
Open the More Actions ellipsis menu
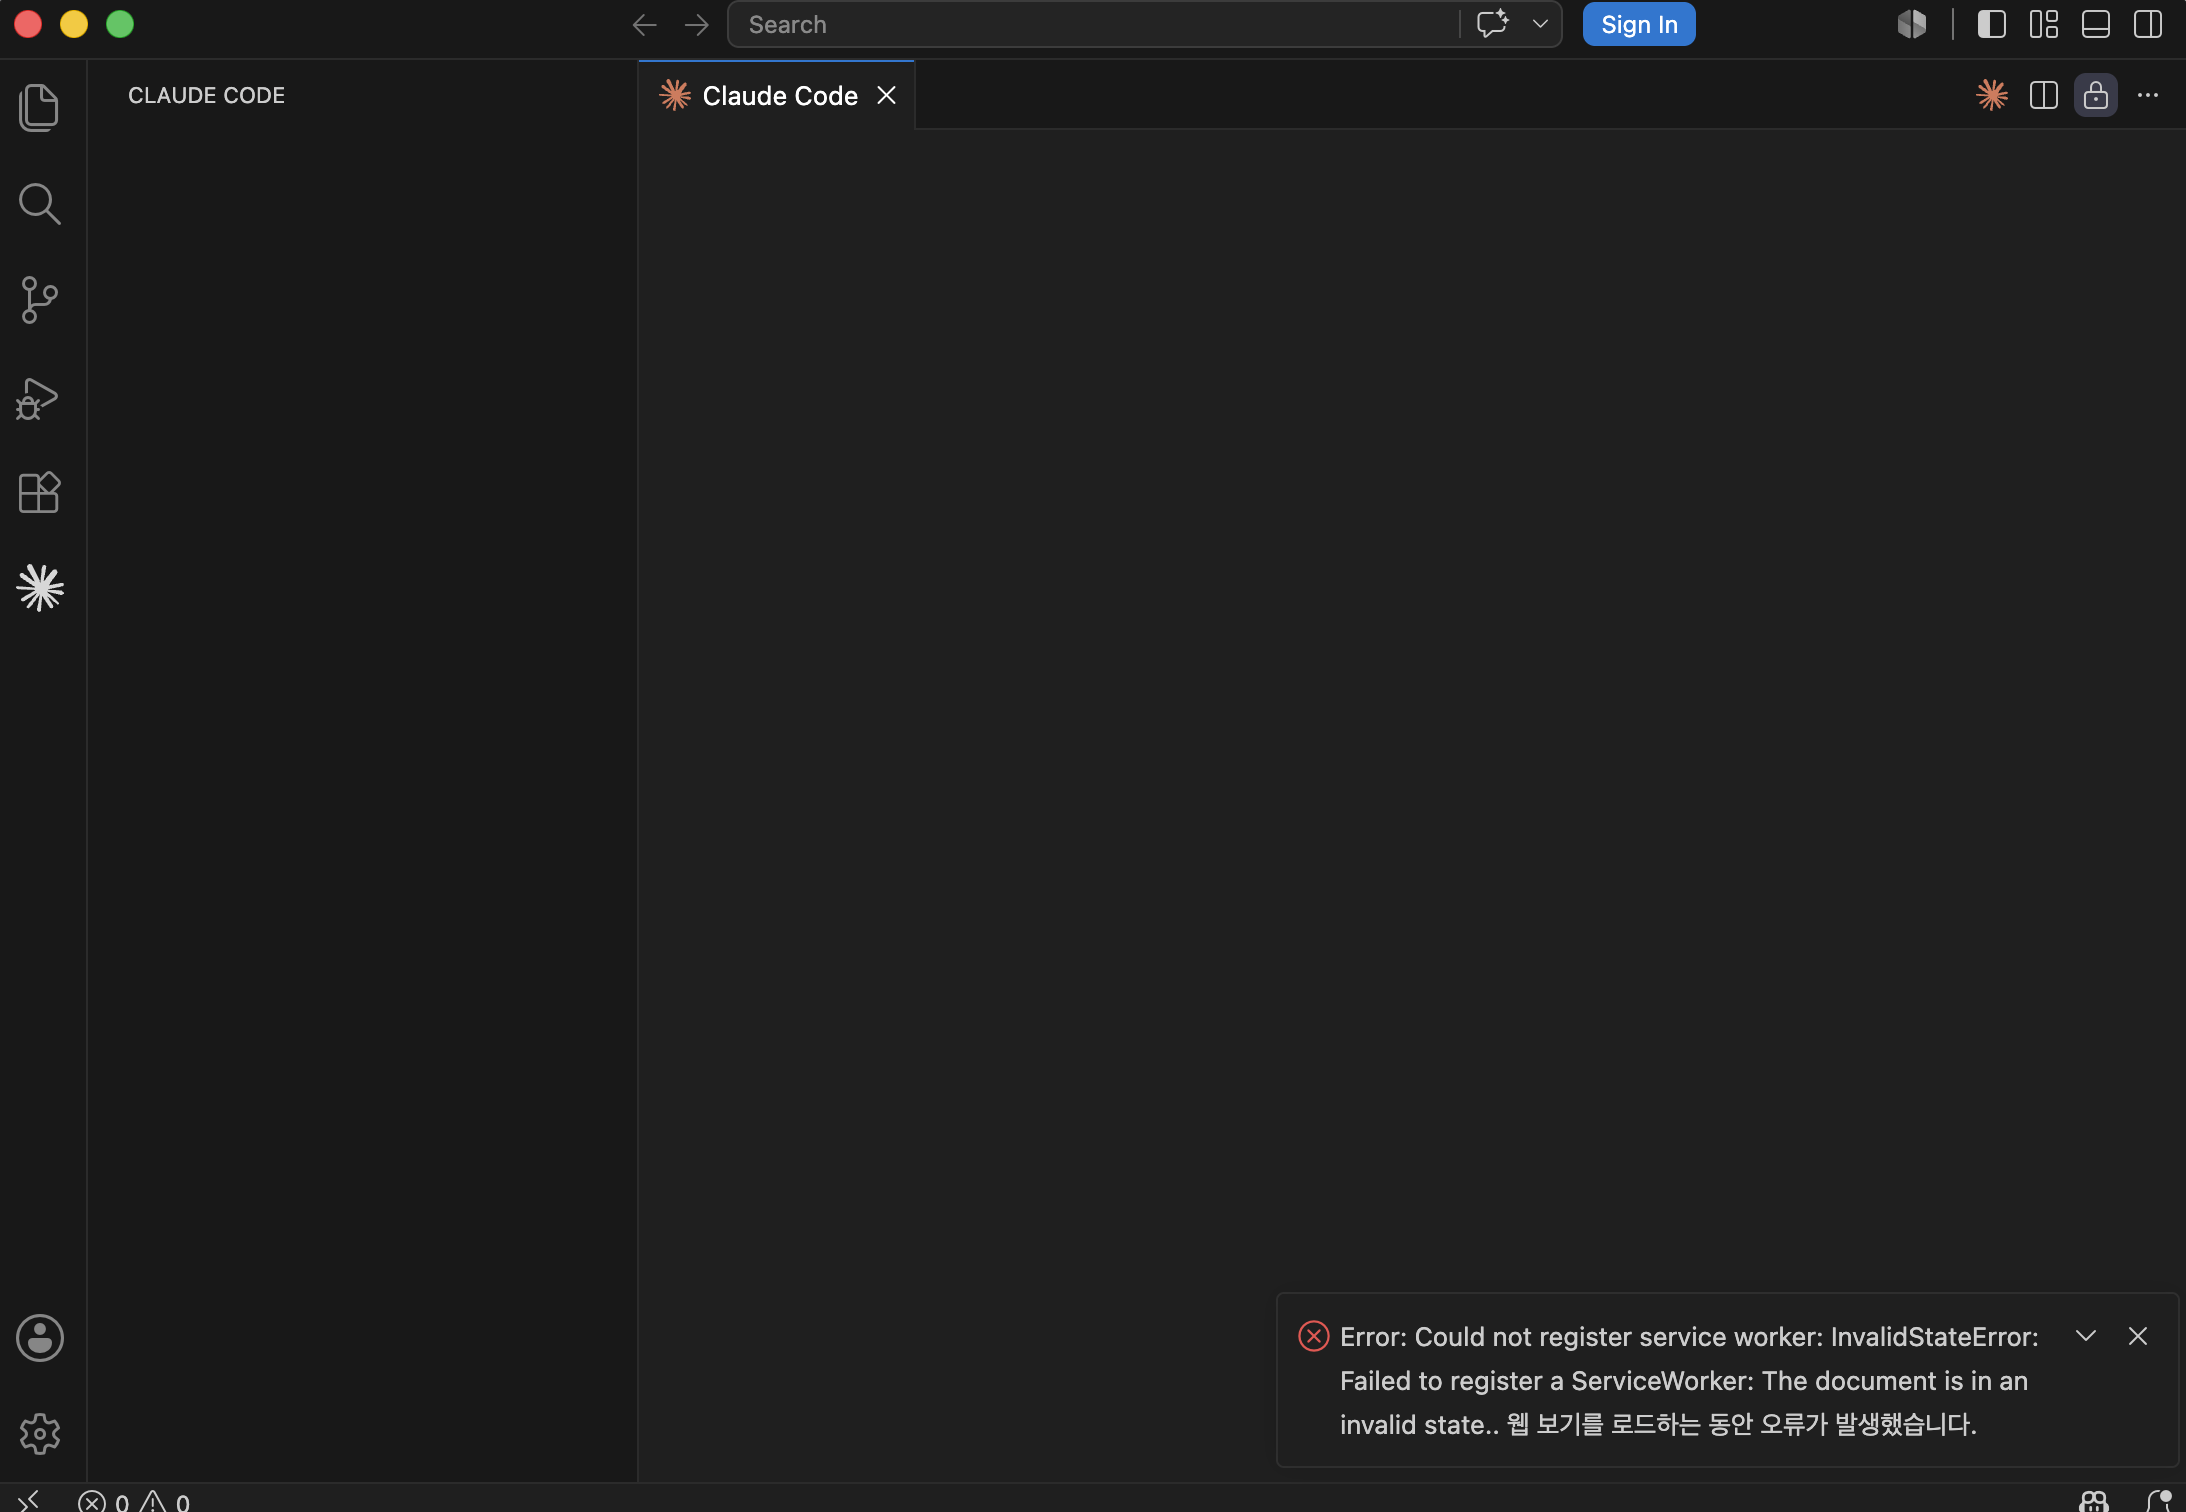[2148, 95]
